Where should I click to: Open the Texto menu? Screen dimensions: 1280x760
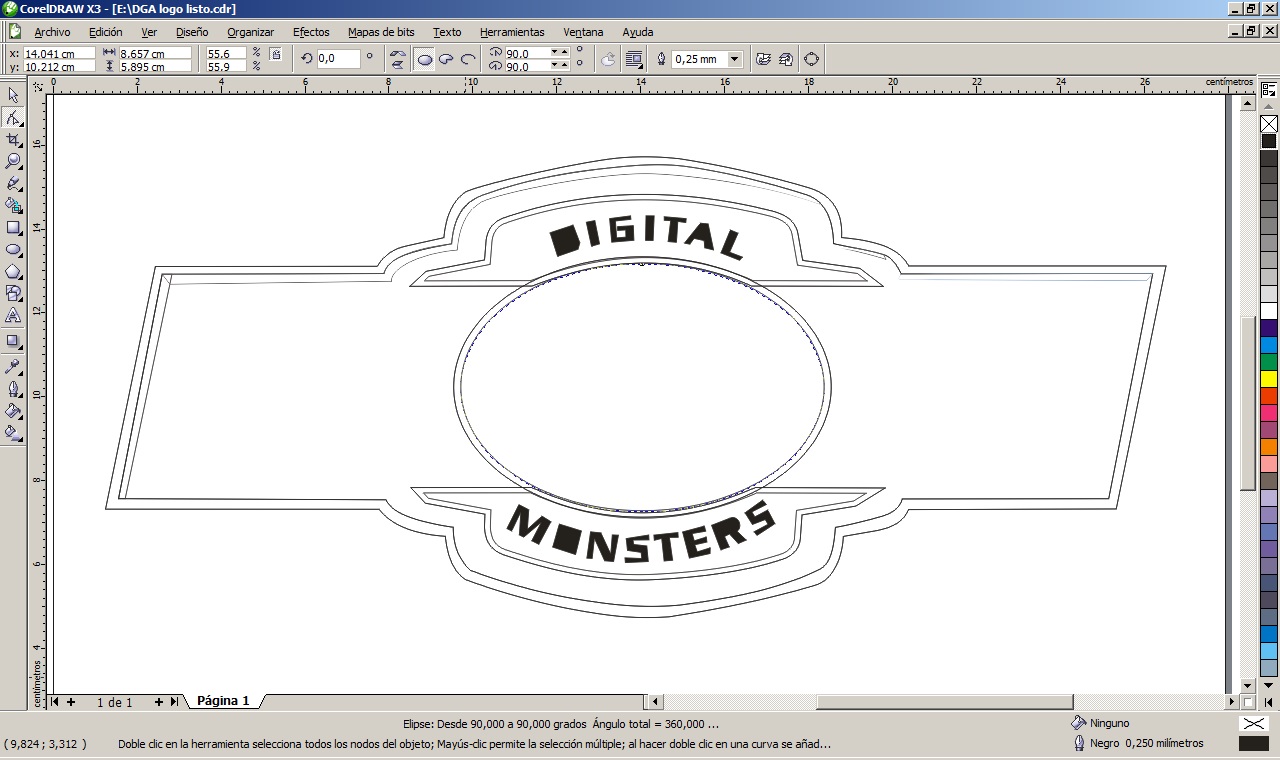(447, 32)
